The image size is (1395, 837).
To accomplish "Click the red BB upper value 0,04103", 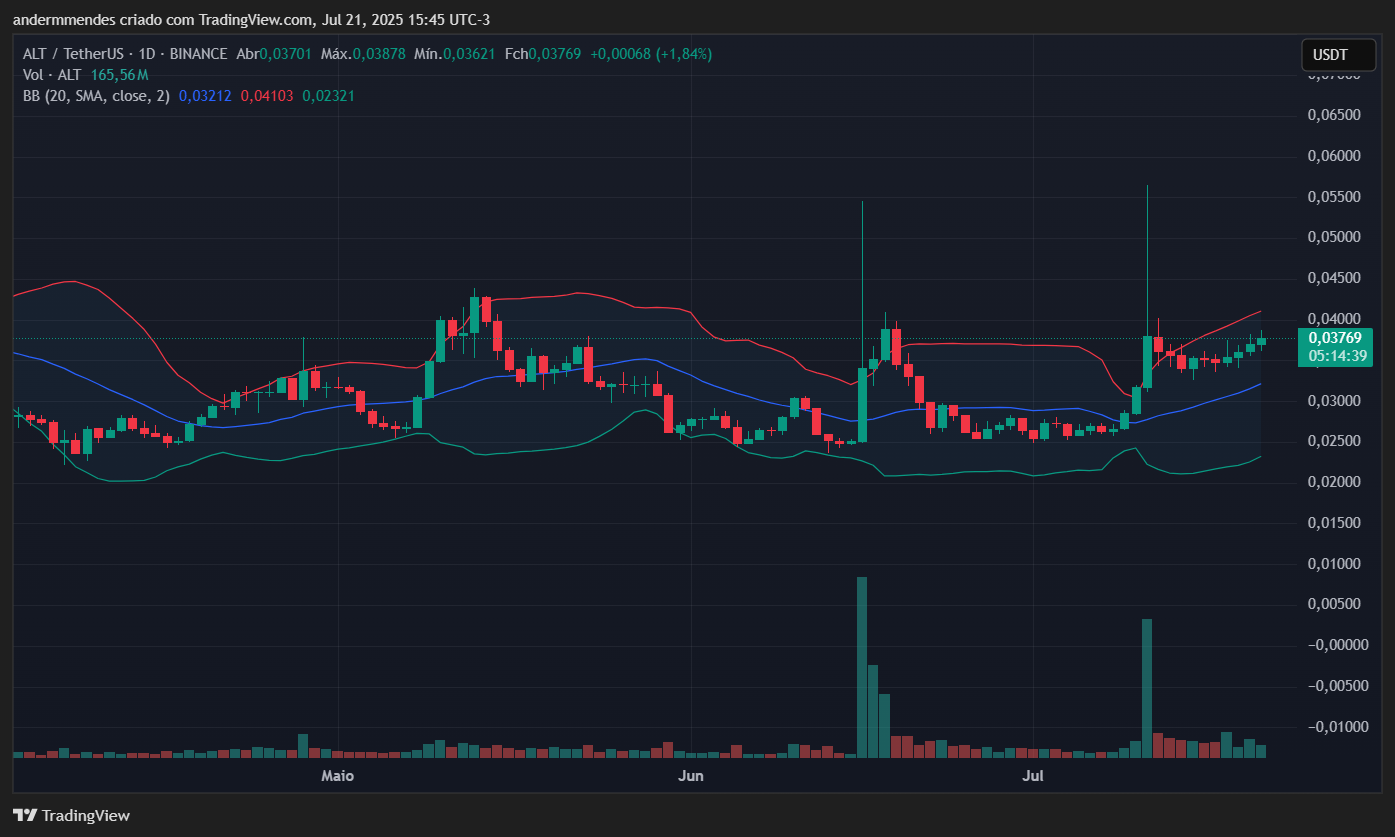I will [267, 96].
